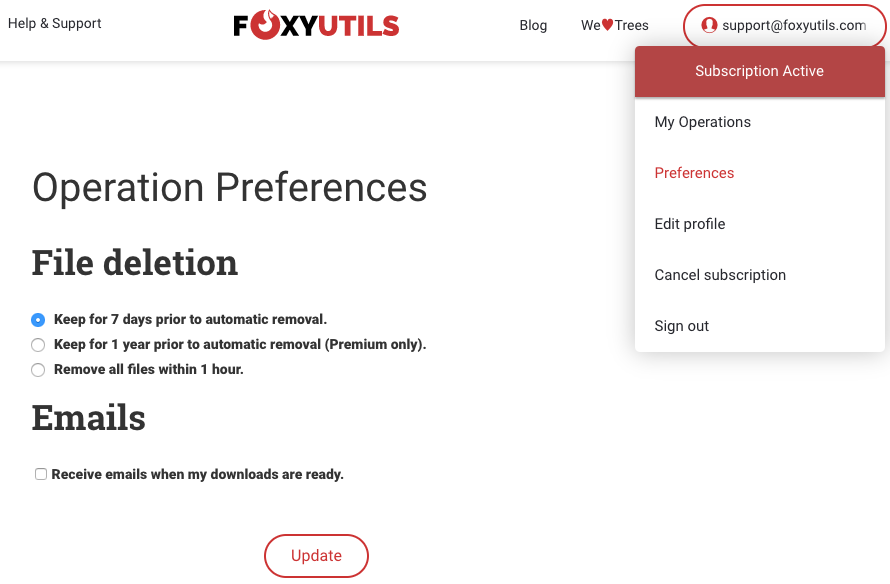Click the user avatar icon beside email
The image size is (890, 584).
pyautogui.click(x=708, y=25)
